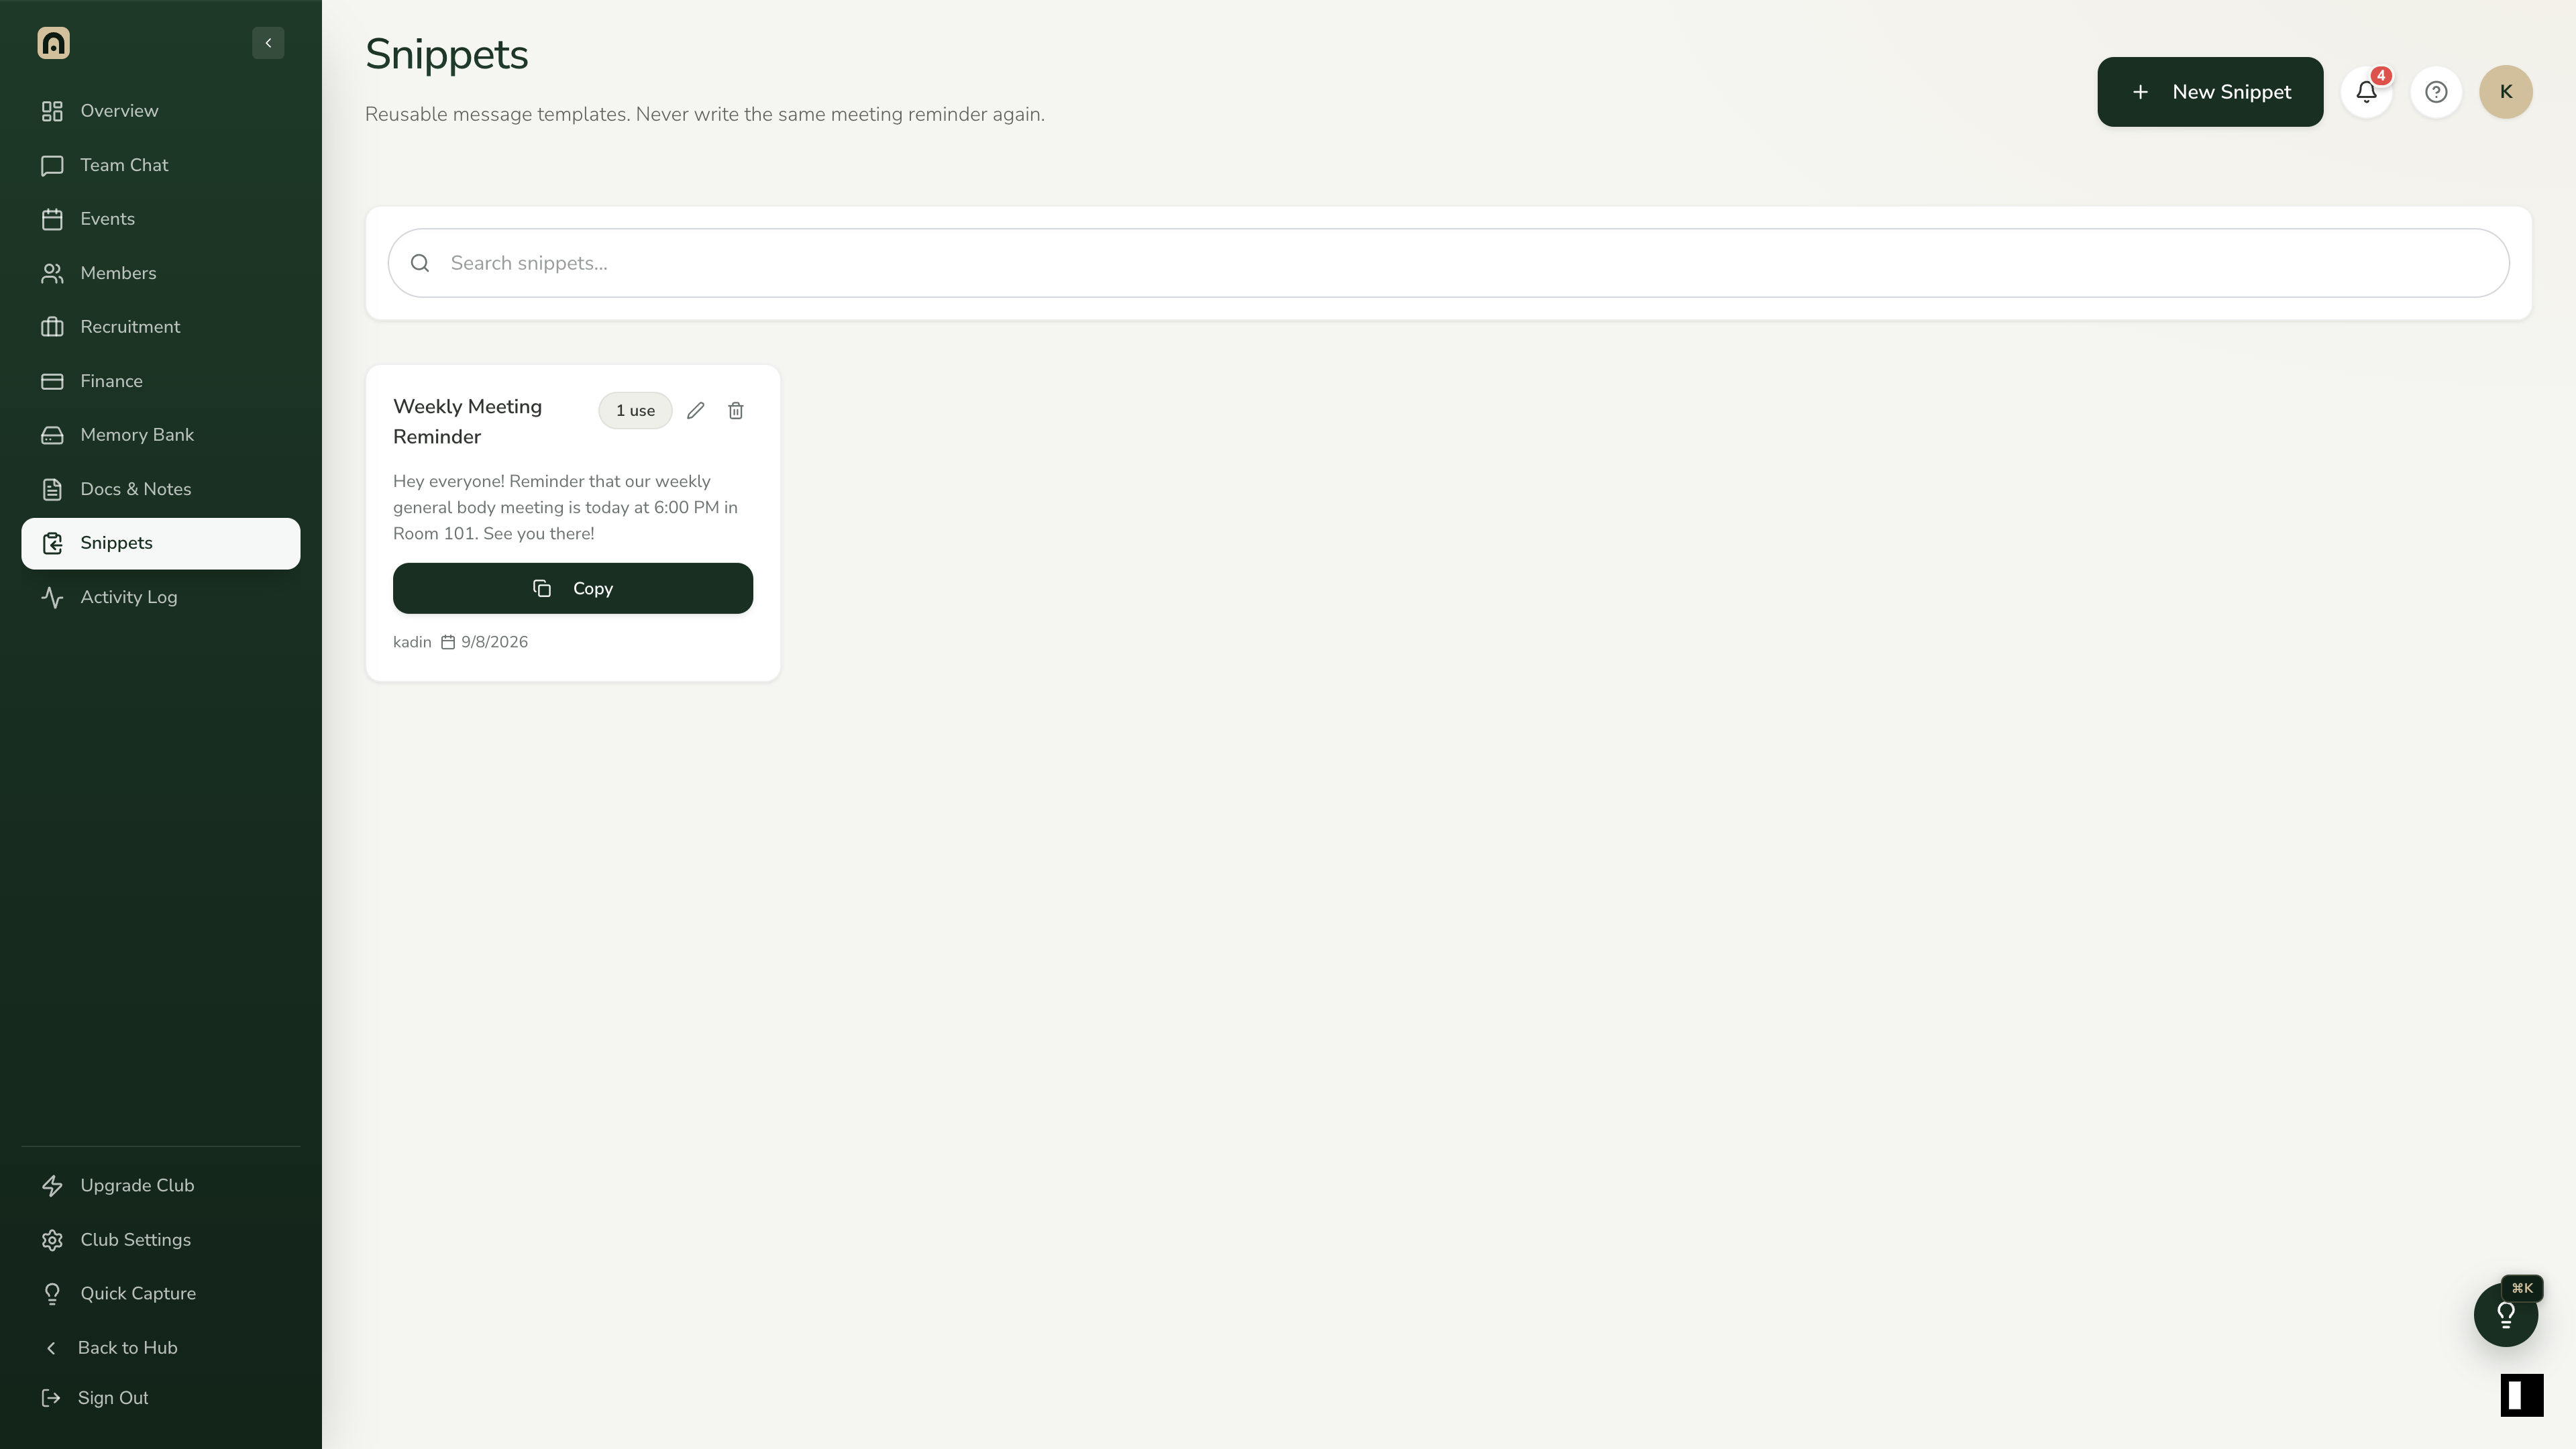This screenshot has height=1449, width=2576.
Task: Create a New Snippet
Action: pos(2210,92)
